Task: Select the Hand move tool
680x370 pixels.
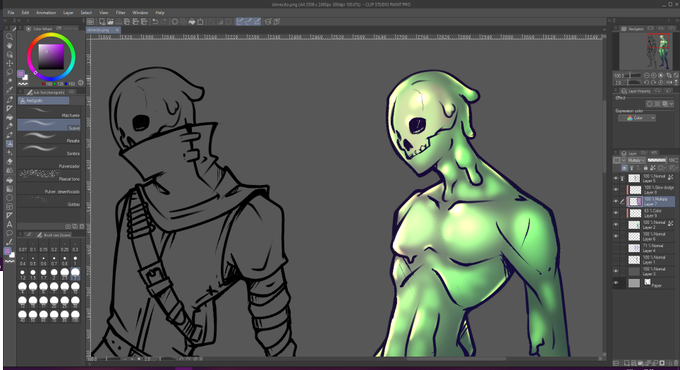Action: tap(9, 46)
